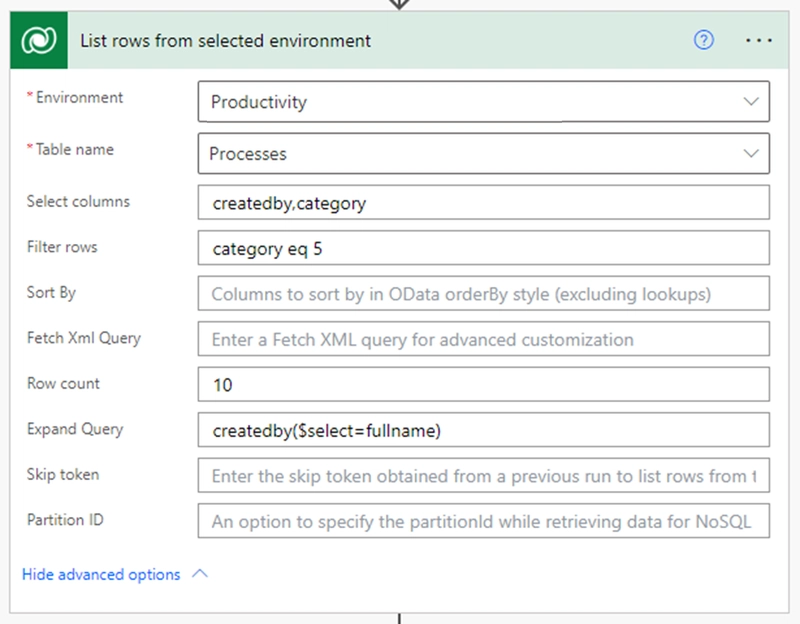Viewport: 800px width, 624px height.
Task: Click the 'Hide advanced options' link
Action: tap(101, 575)
